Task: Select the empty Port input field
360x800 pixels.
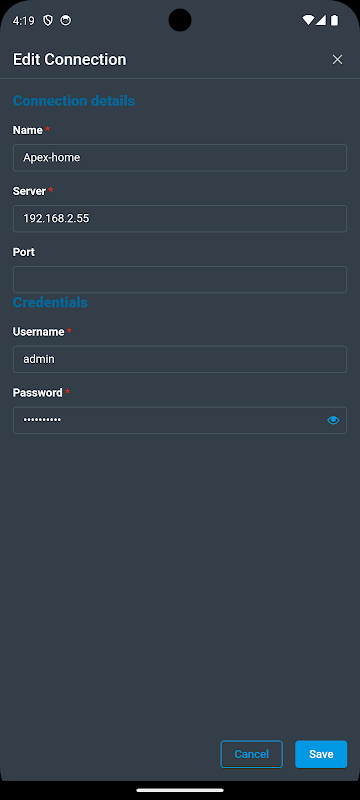Action: pos(180,280)
